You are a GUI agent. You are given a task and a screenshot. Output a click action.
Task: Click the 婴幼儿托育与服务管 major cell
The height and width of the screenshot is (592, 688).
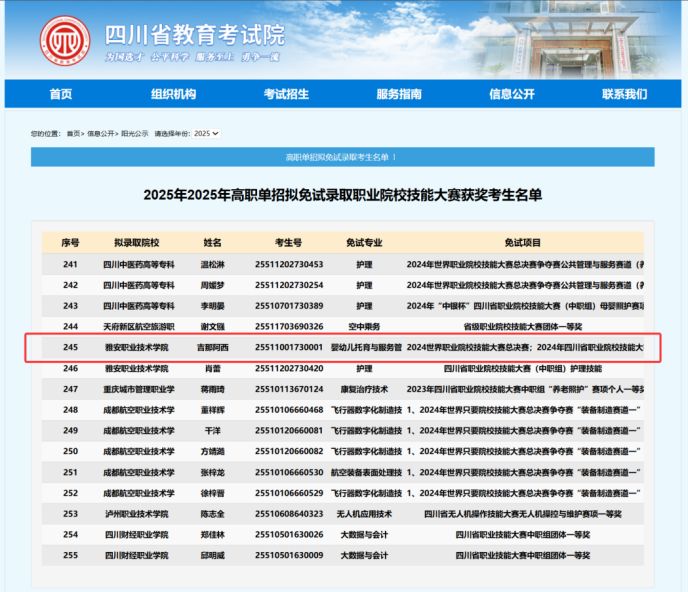366,347
